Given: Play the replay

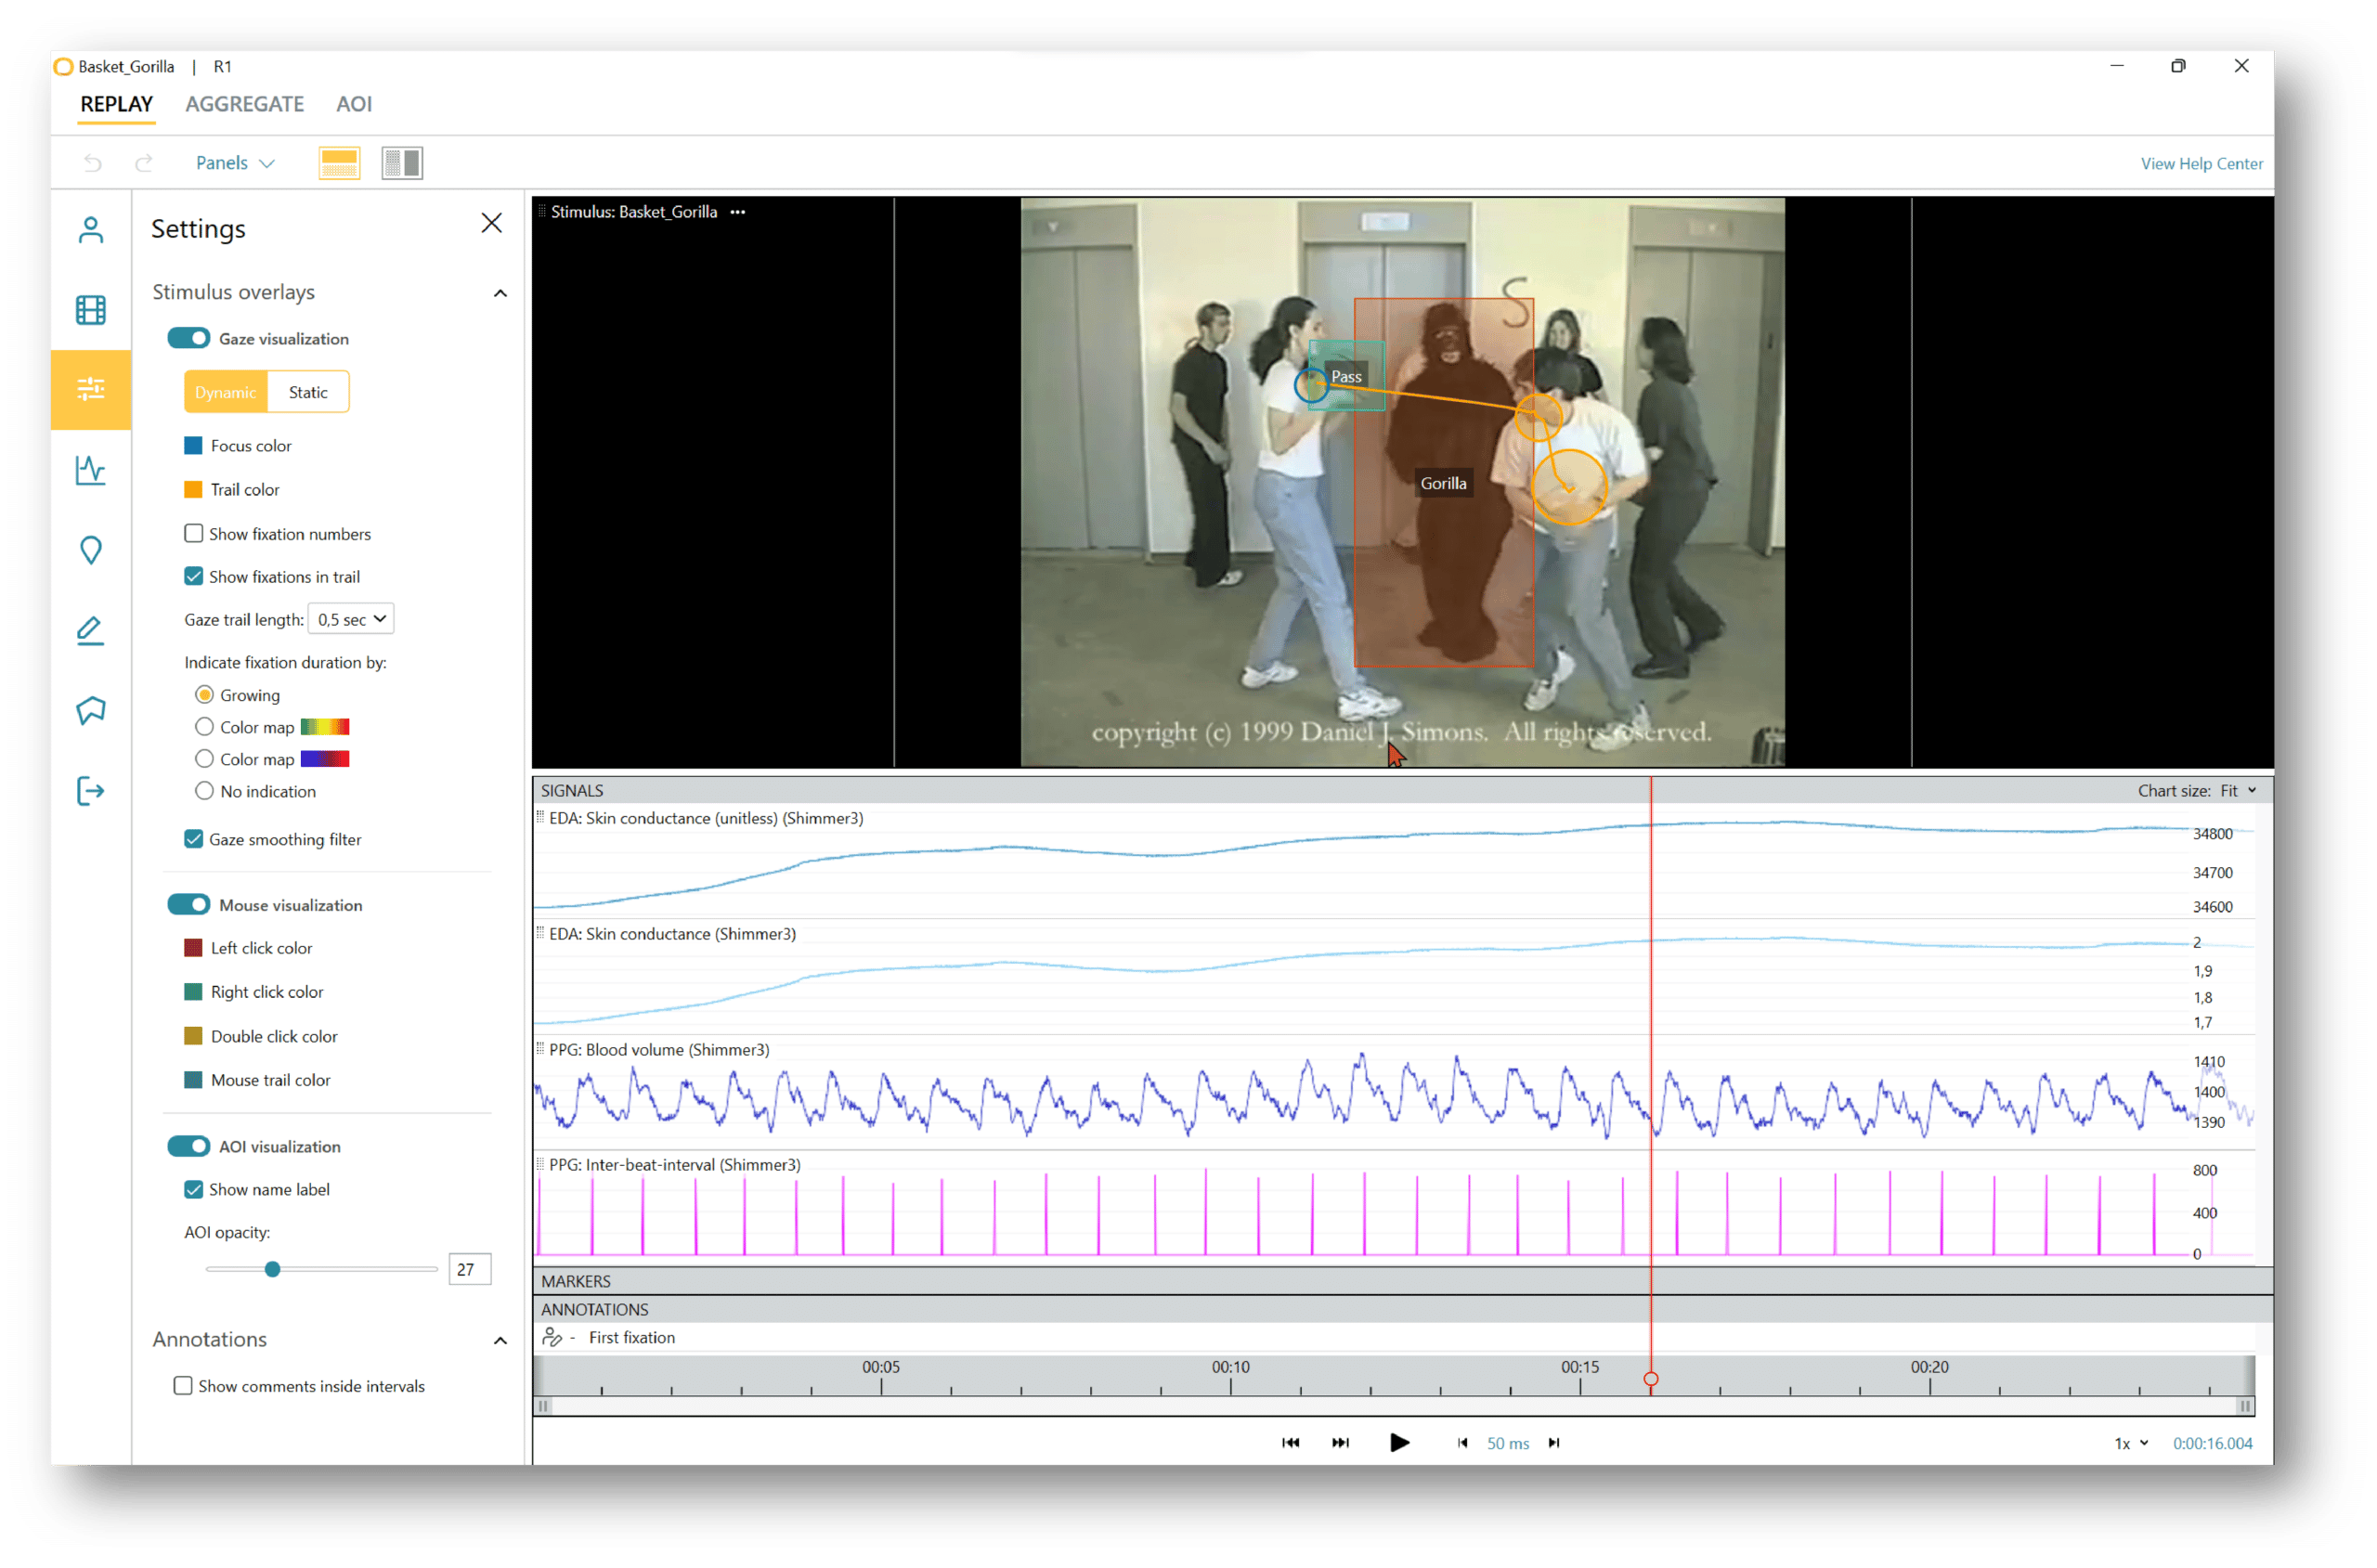Looking at the screenshot, I should coord(1400,1443).
